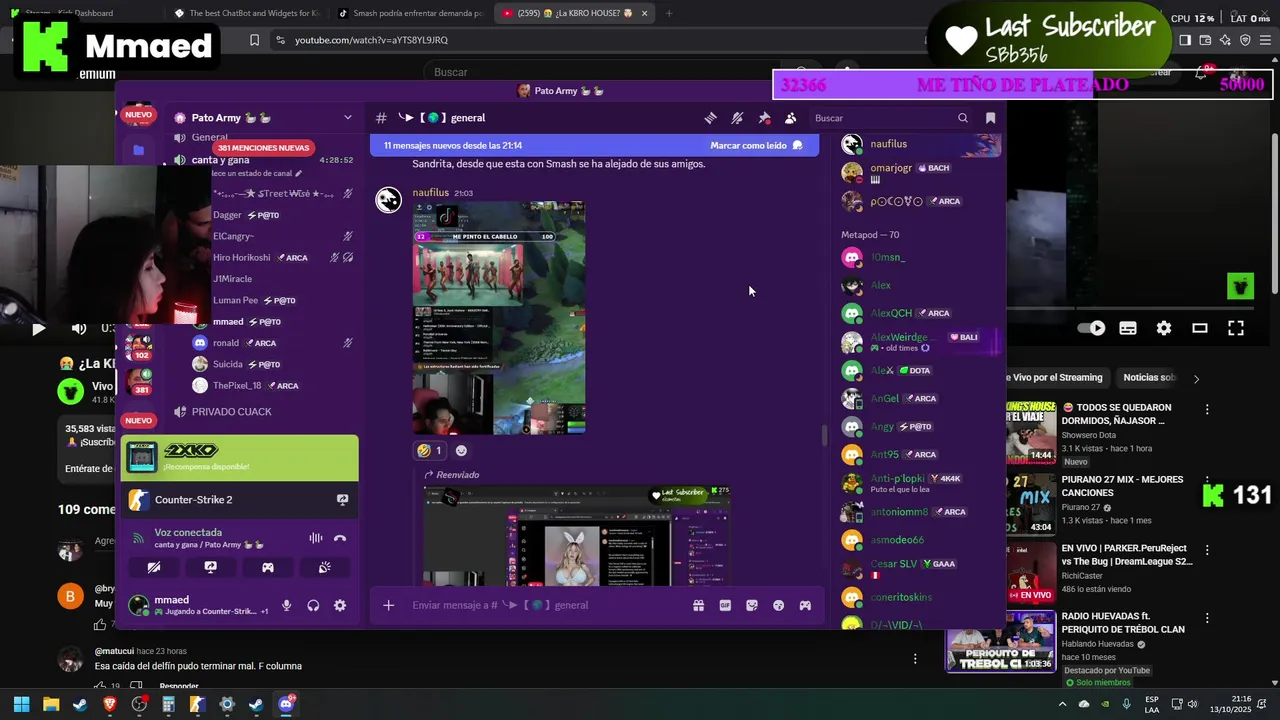This screenshot has width=1280, height=720.
Task: Open Threads icon in Discord header
Action: click(x=710, y=118)
